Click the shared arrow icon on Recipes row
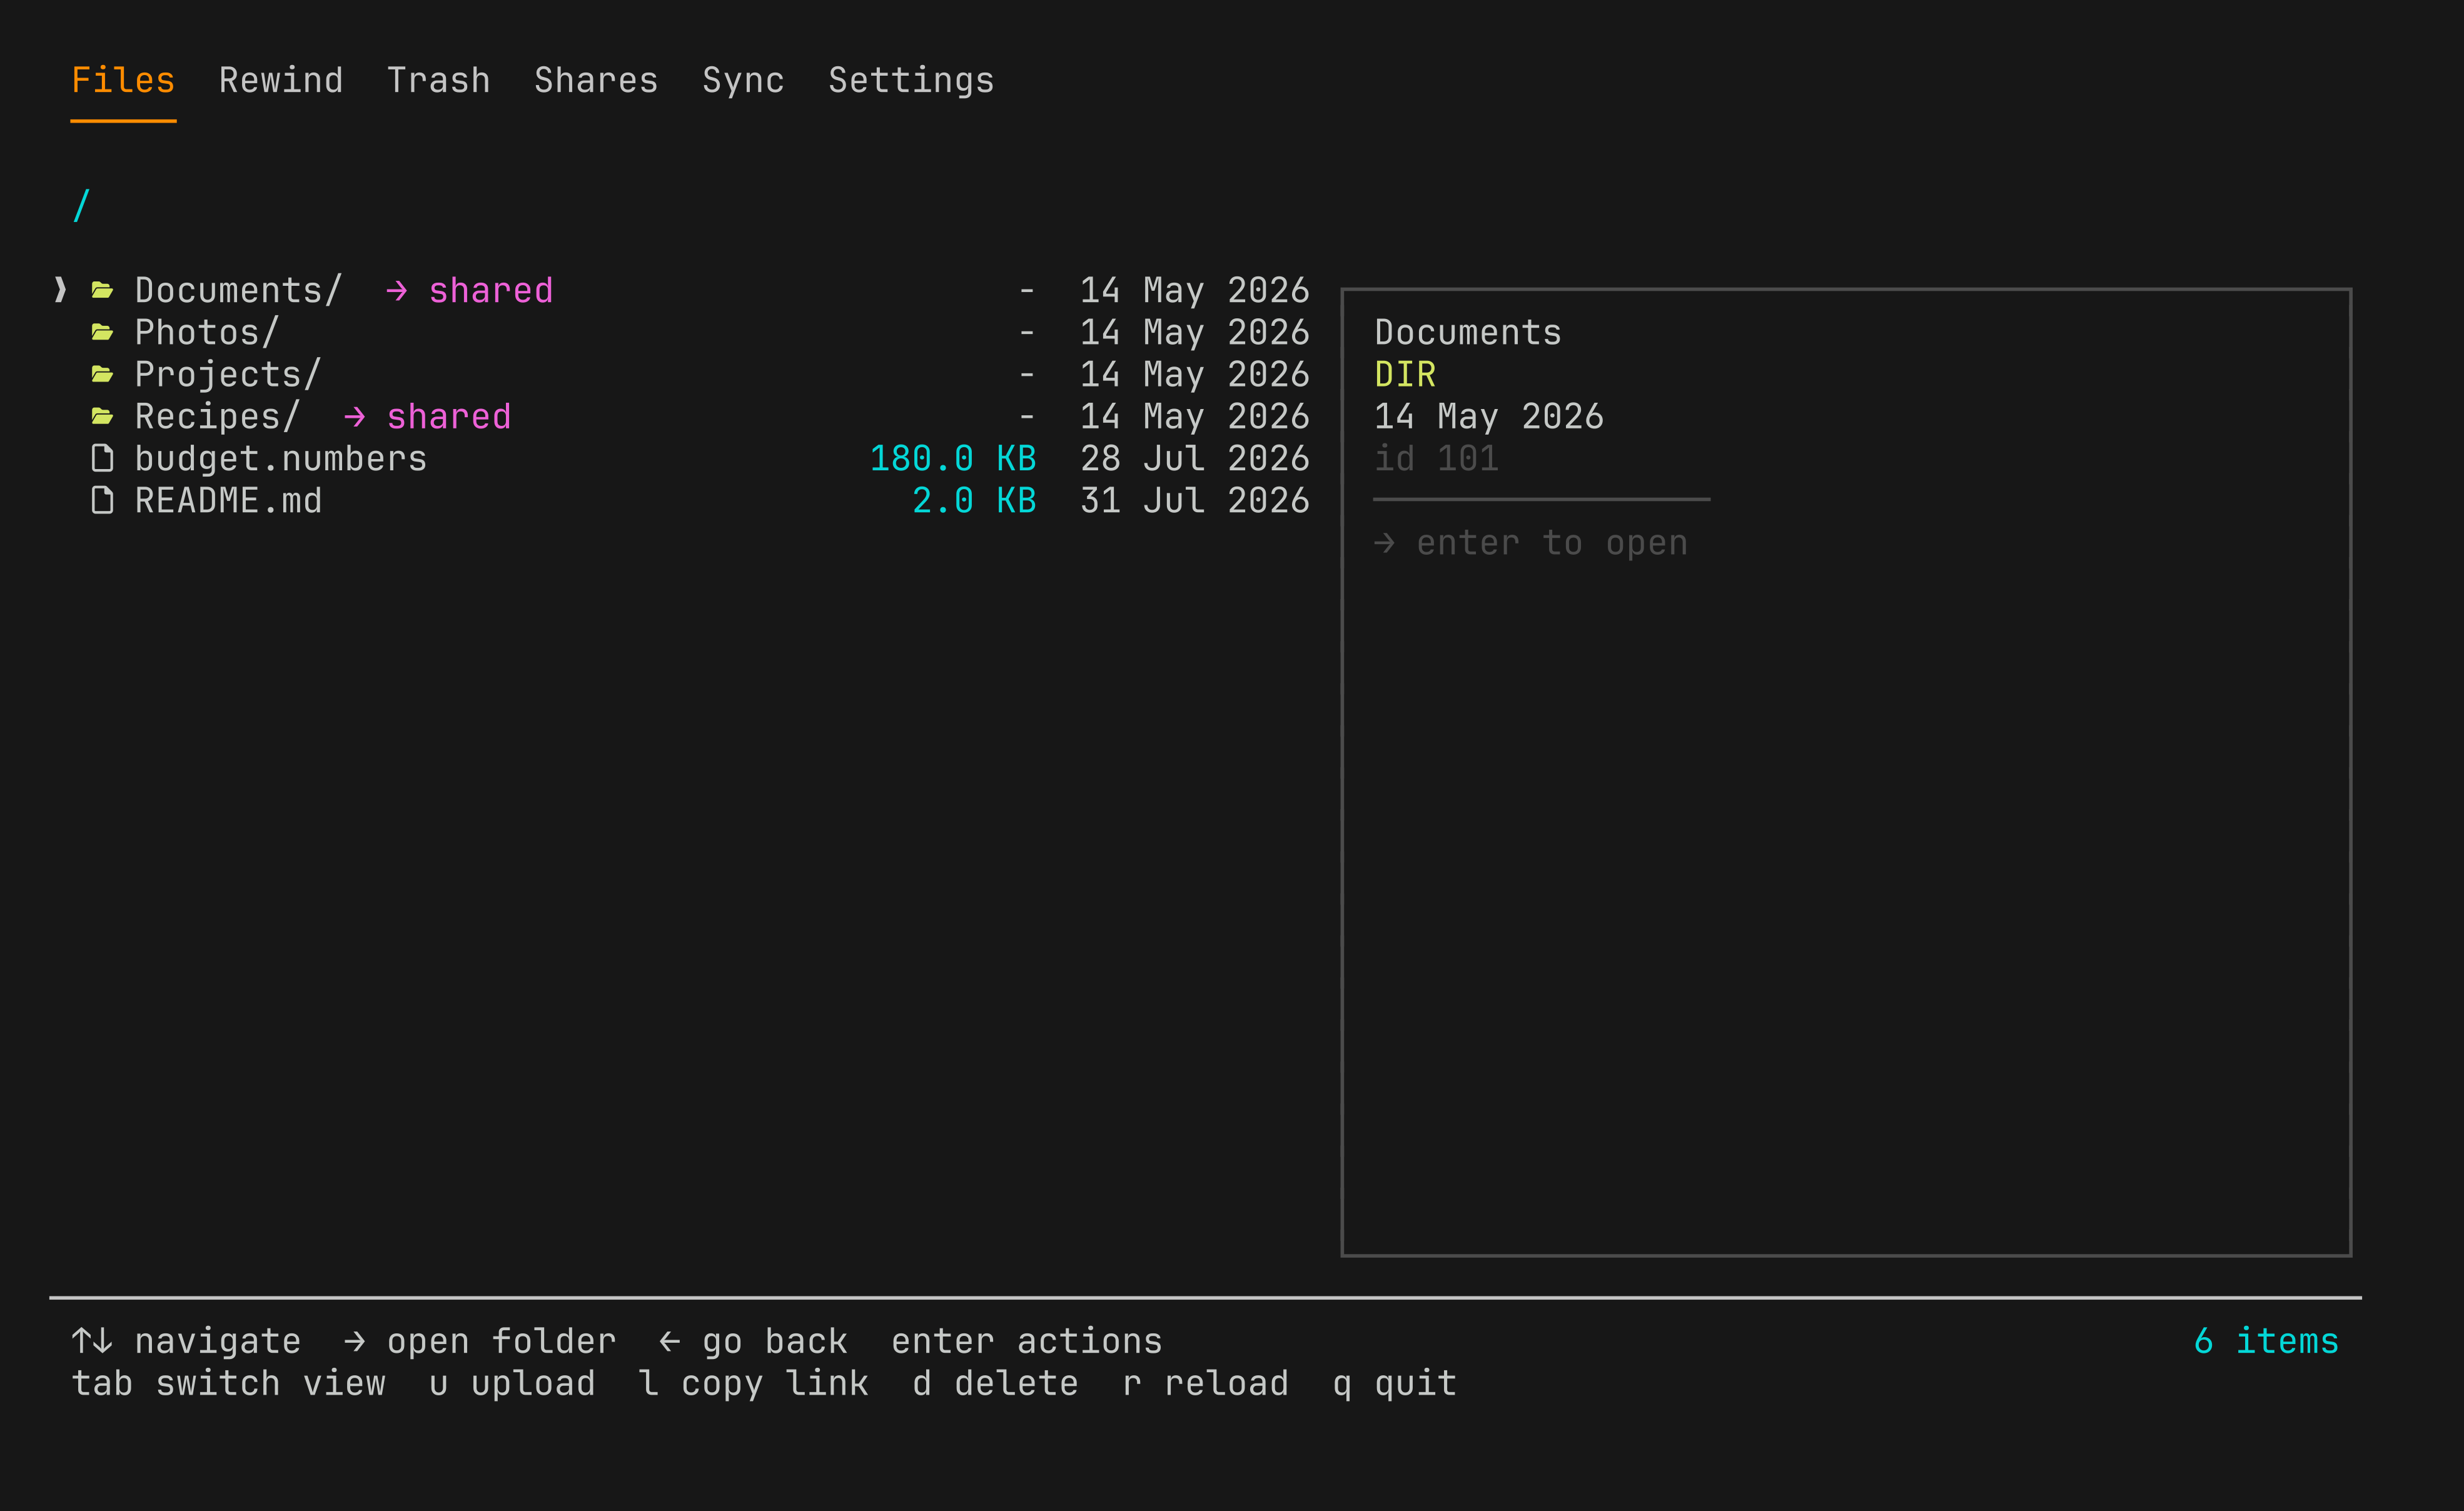 (355, 416)
